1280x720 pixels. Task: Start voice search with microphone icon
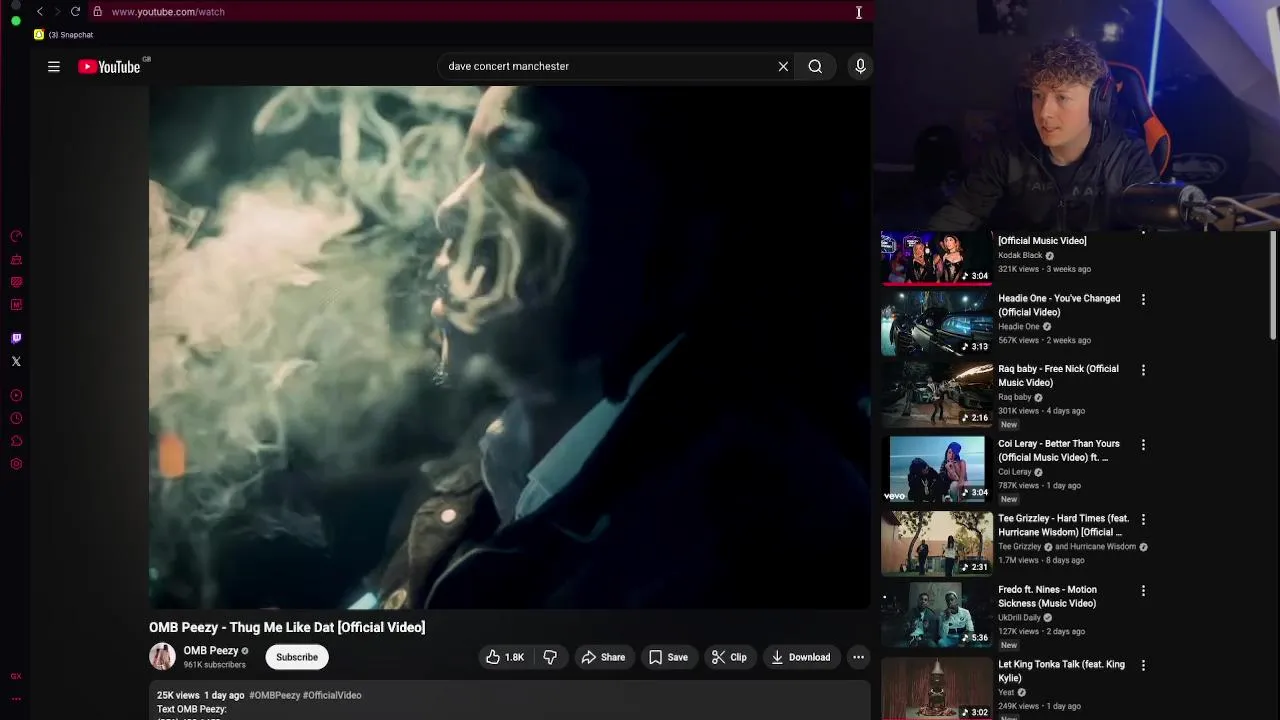[860, 66]
